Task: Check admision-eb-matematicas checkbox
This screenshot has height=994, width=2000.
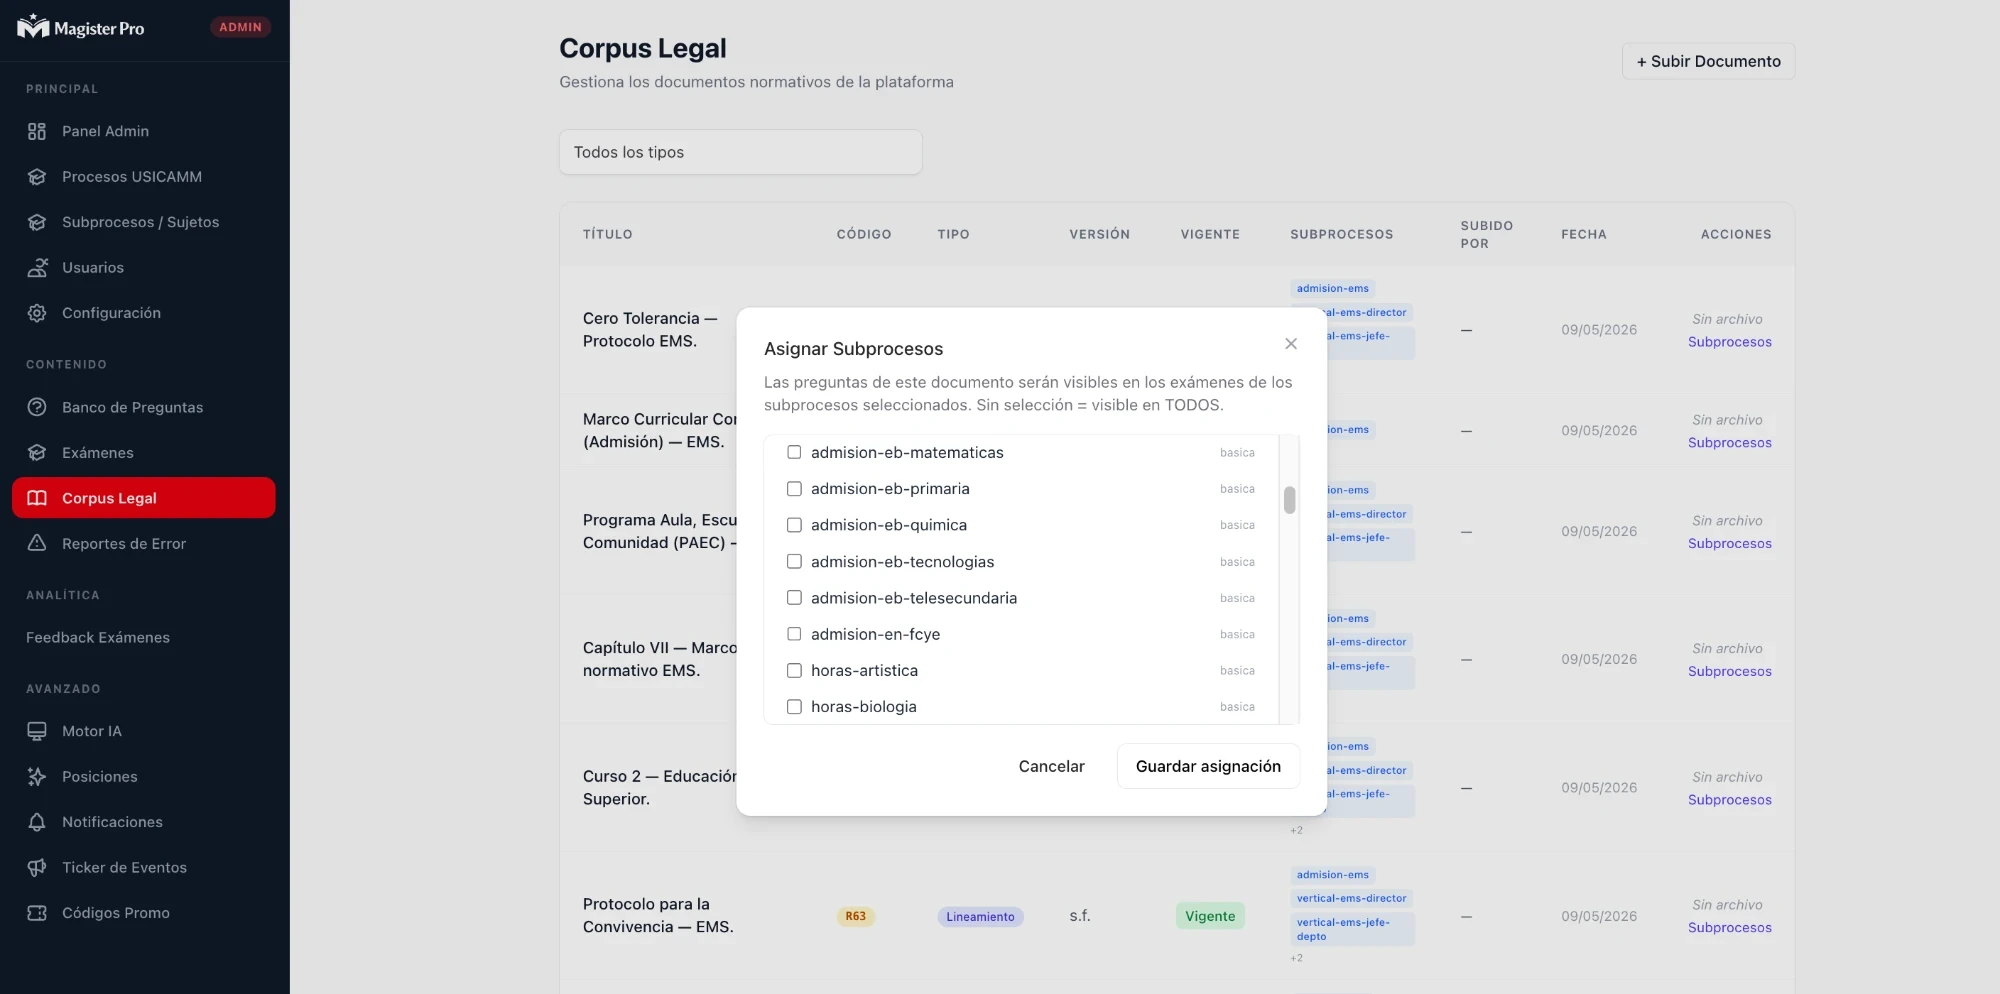Action: [x=794, y=452]
